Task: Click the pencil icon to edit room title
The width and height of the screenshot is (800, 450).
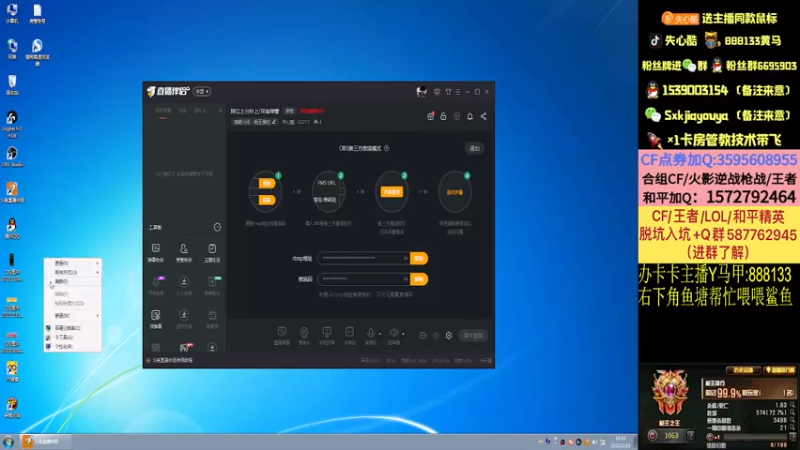Action: (274, 122)
